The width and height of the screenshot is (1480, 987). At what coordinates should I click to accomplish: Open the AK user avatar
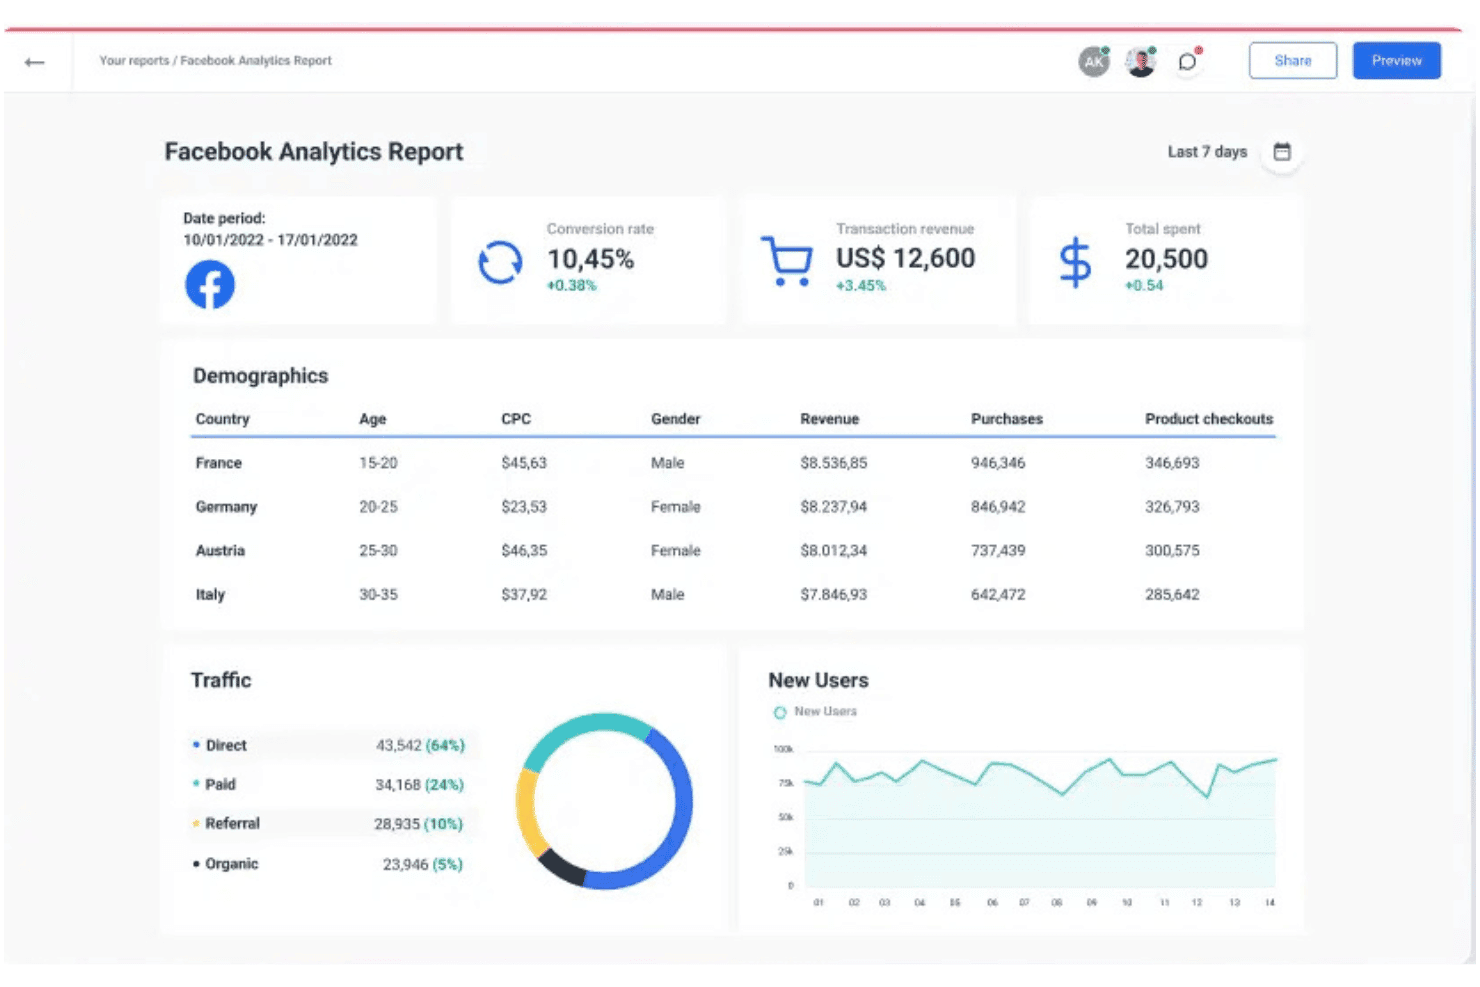(x=1094, y=62)
